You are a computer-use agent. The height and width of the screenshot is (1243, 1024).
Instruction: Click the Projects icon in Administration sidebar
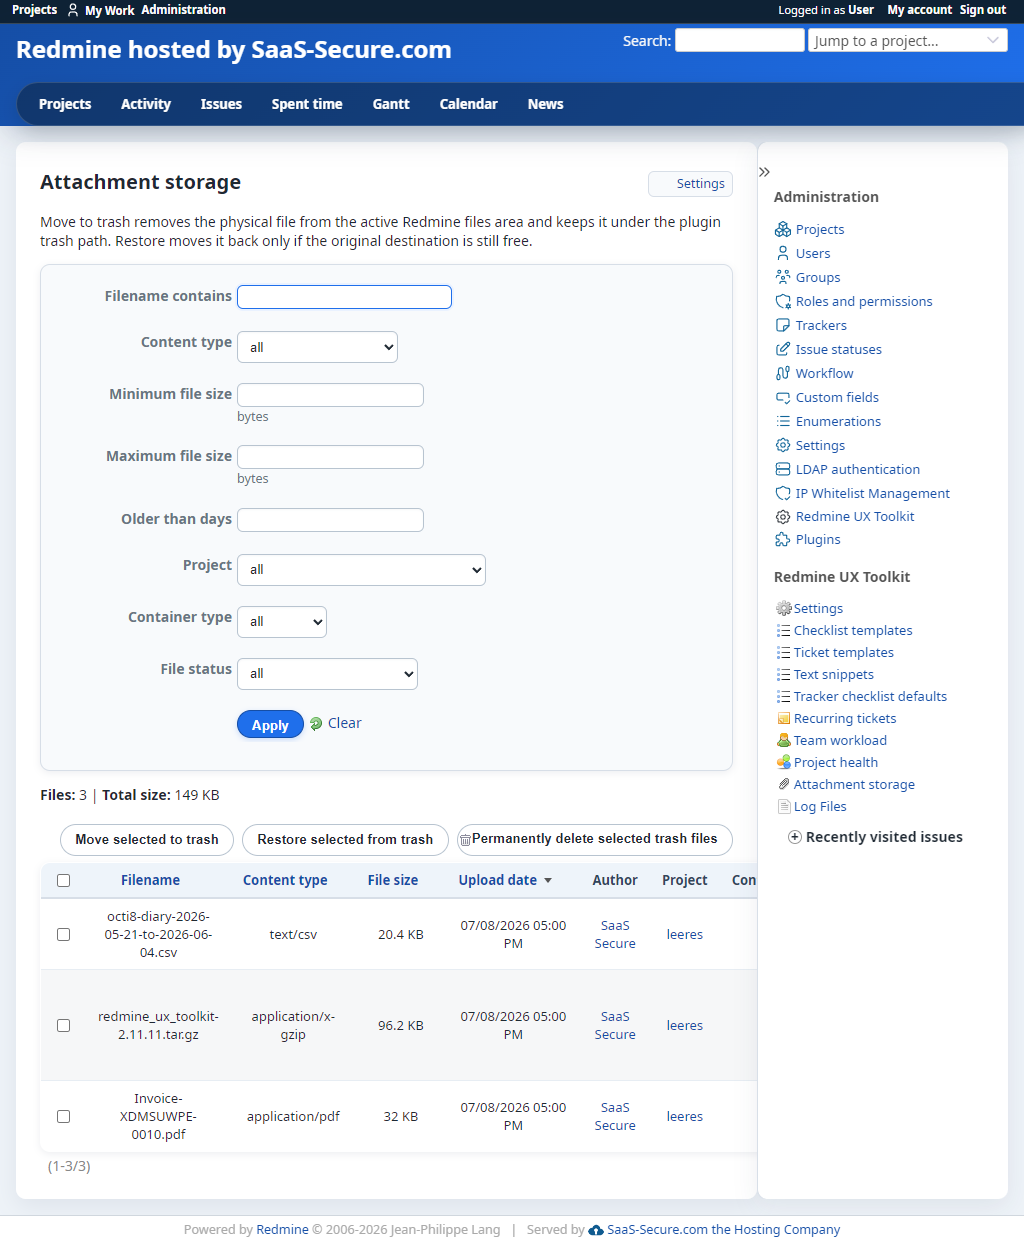point(783,229)
